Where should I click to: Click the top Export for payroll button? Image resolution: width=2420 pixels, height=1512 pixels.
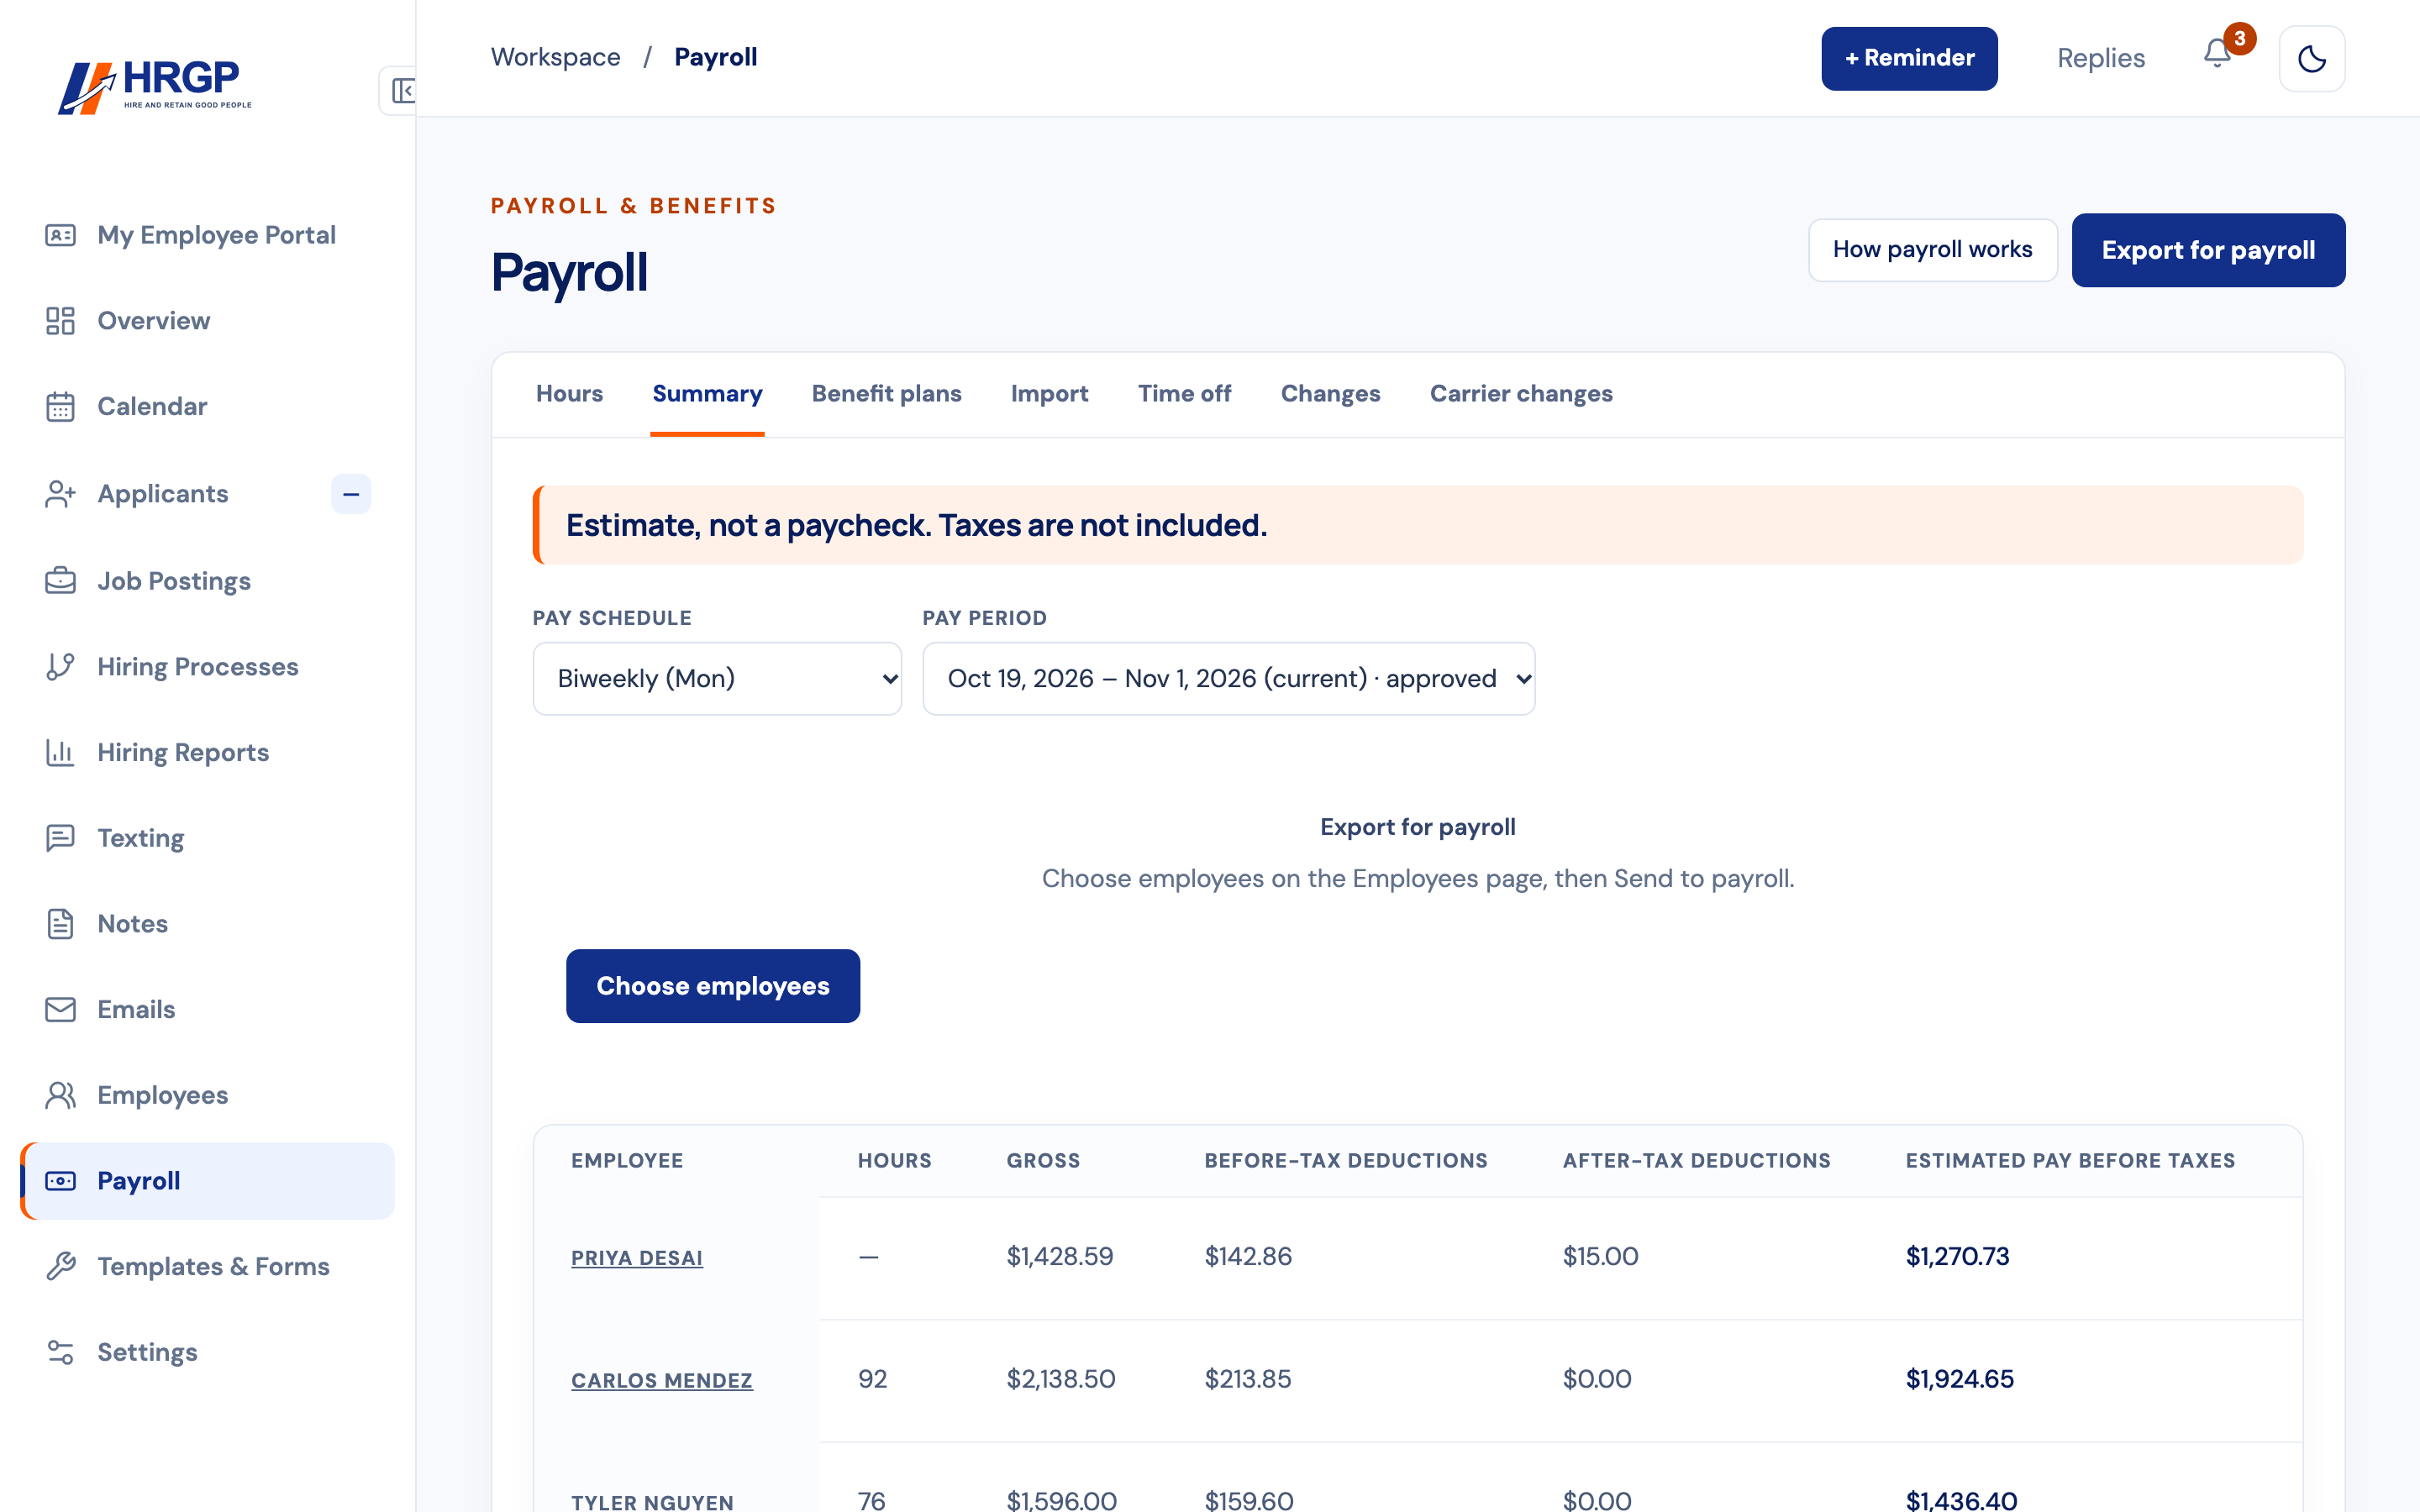pyautogui.click(x=2208, y=250)
